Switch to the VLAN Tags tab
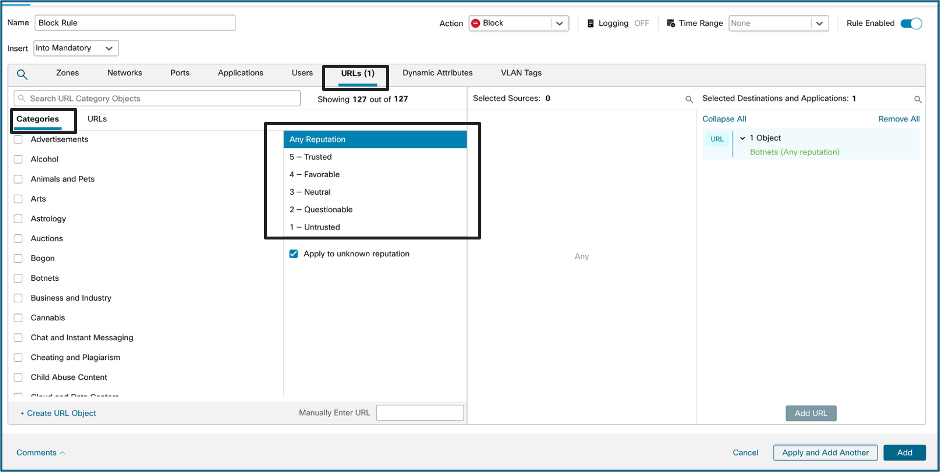Screen dimensions: 940x472 point(521,73)
